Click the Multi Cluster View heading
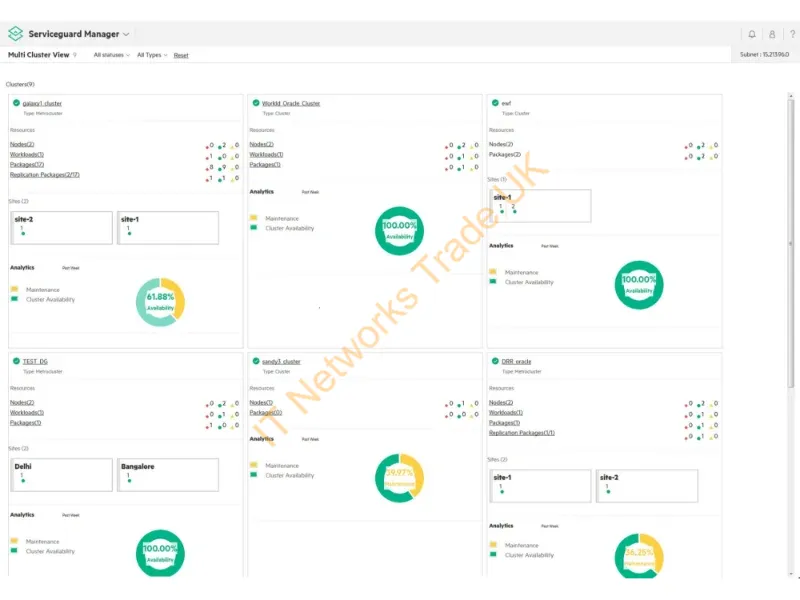The image size is (800, 600). [38, 55]
